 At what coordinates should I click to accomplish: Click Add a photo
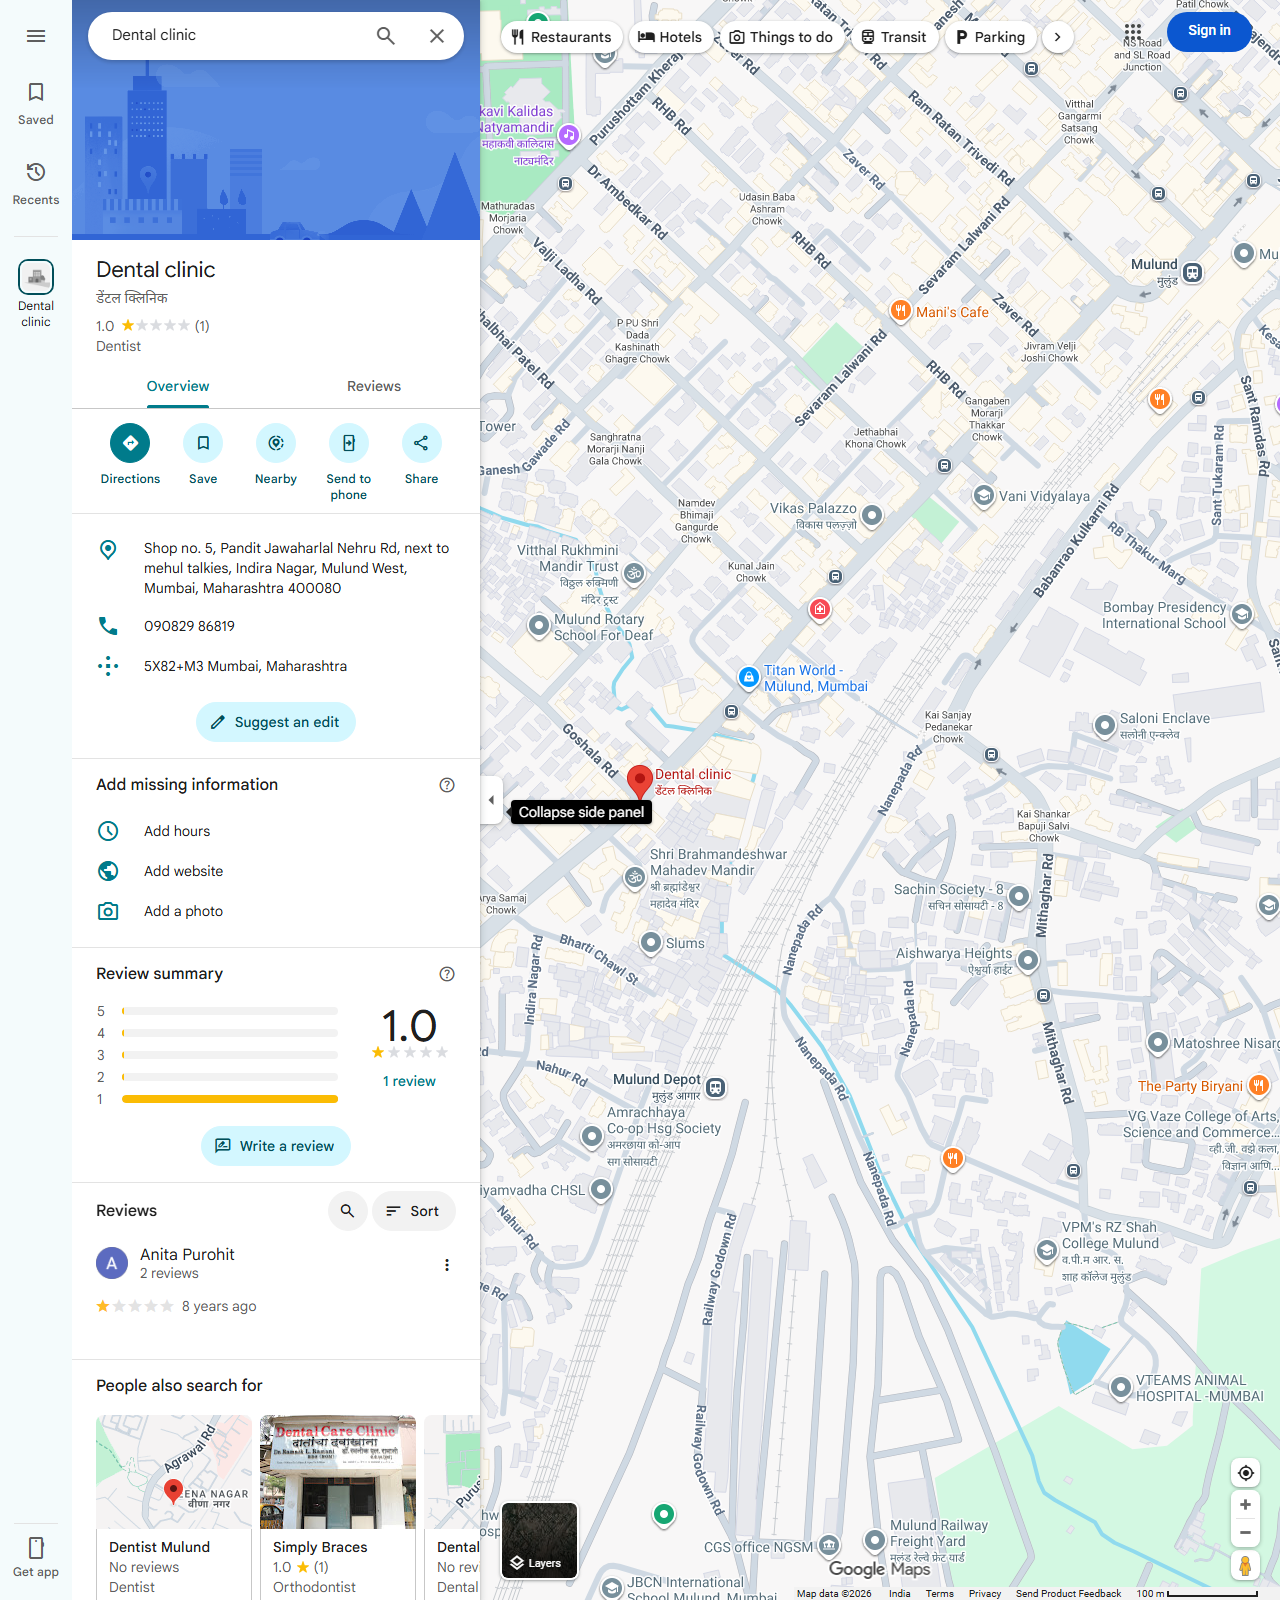[276, 911]
